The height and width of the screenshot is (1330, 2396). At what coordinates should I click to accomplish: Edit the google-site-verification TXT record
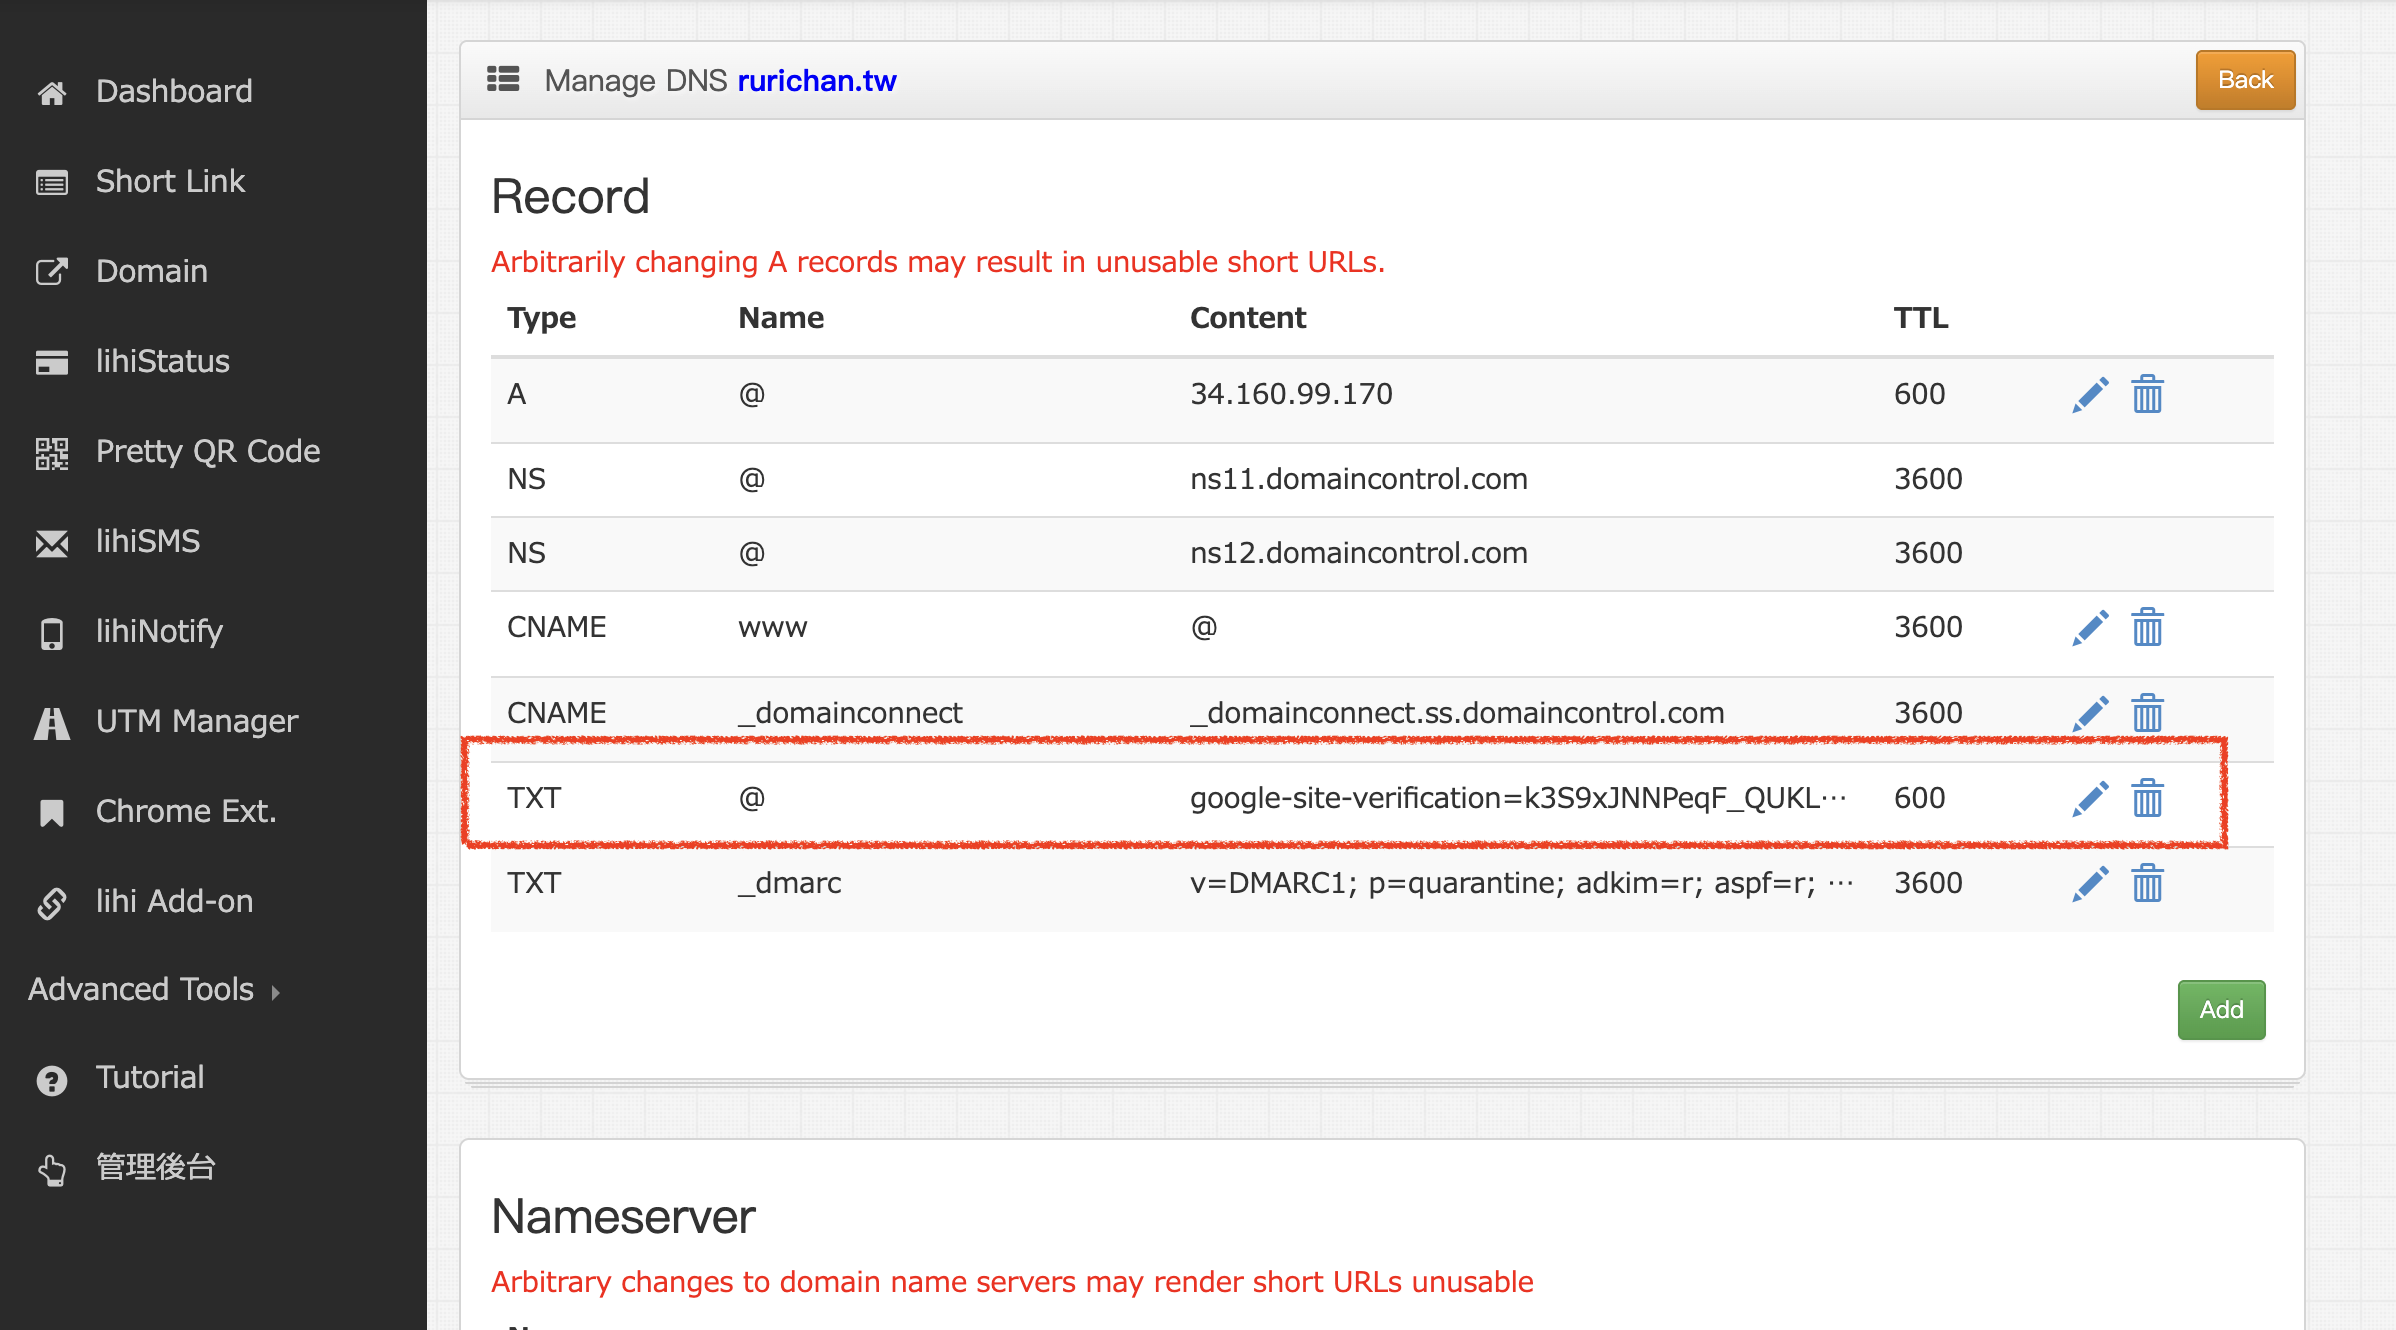coord(2090,799)
